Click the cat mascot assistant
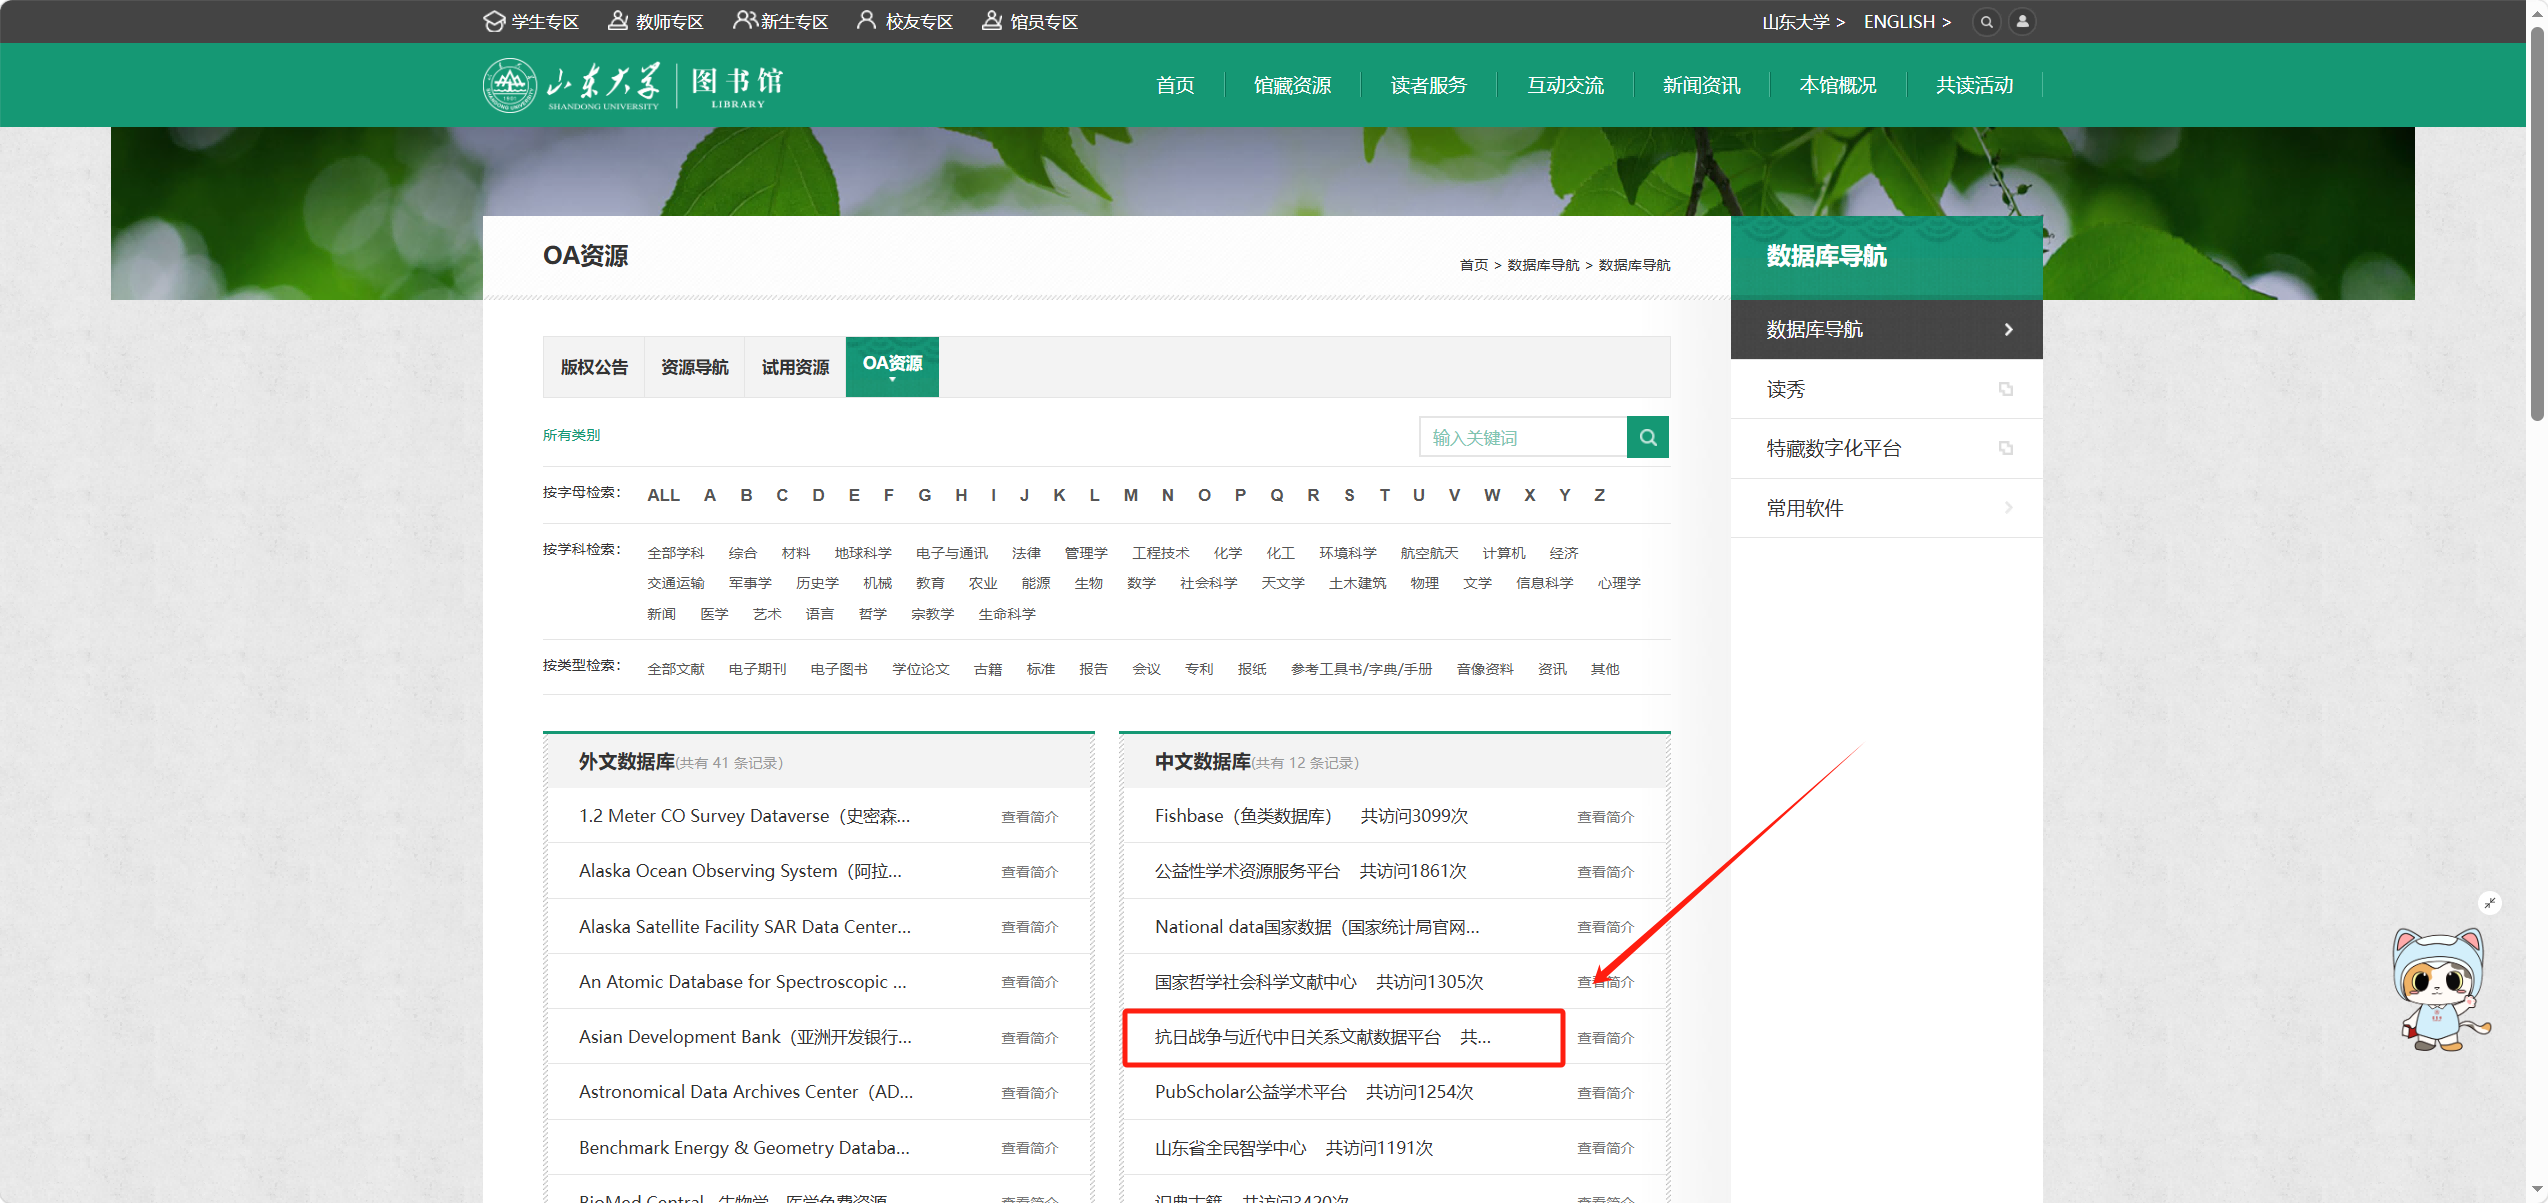The image size is (2548, 1203). [x=2439, y=989]
